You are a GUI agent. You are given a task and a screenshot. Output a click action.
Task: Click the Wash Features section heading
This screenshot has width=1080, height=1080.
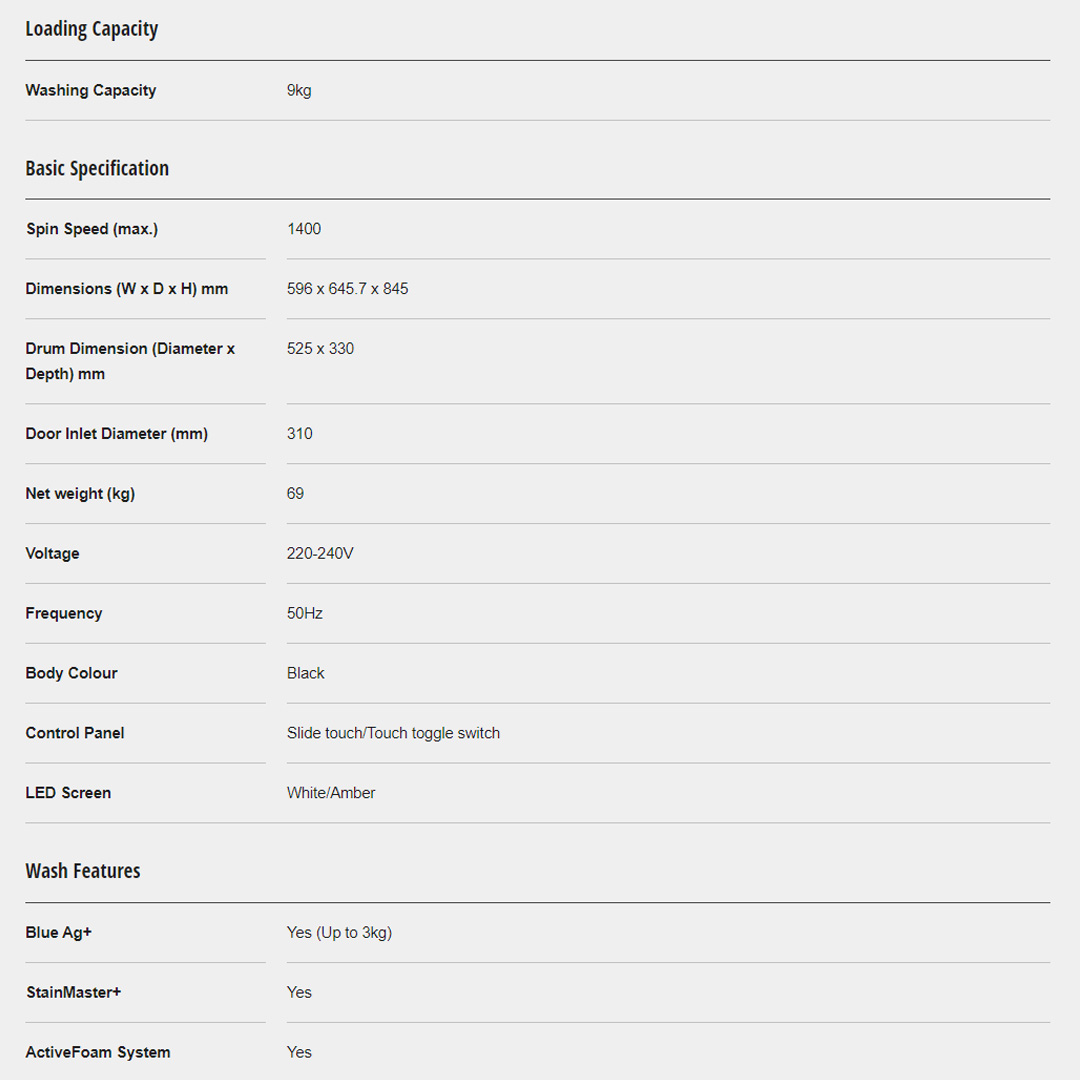(x=83, y=871)
